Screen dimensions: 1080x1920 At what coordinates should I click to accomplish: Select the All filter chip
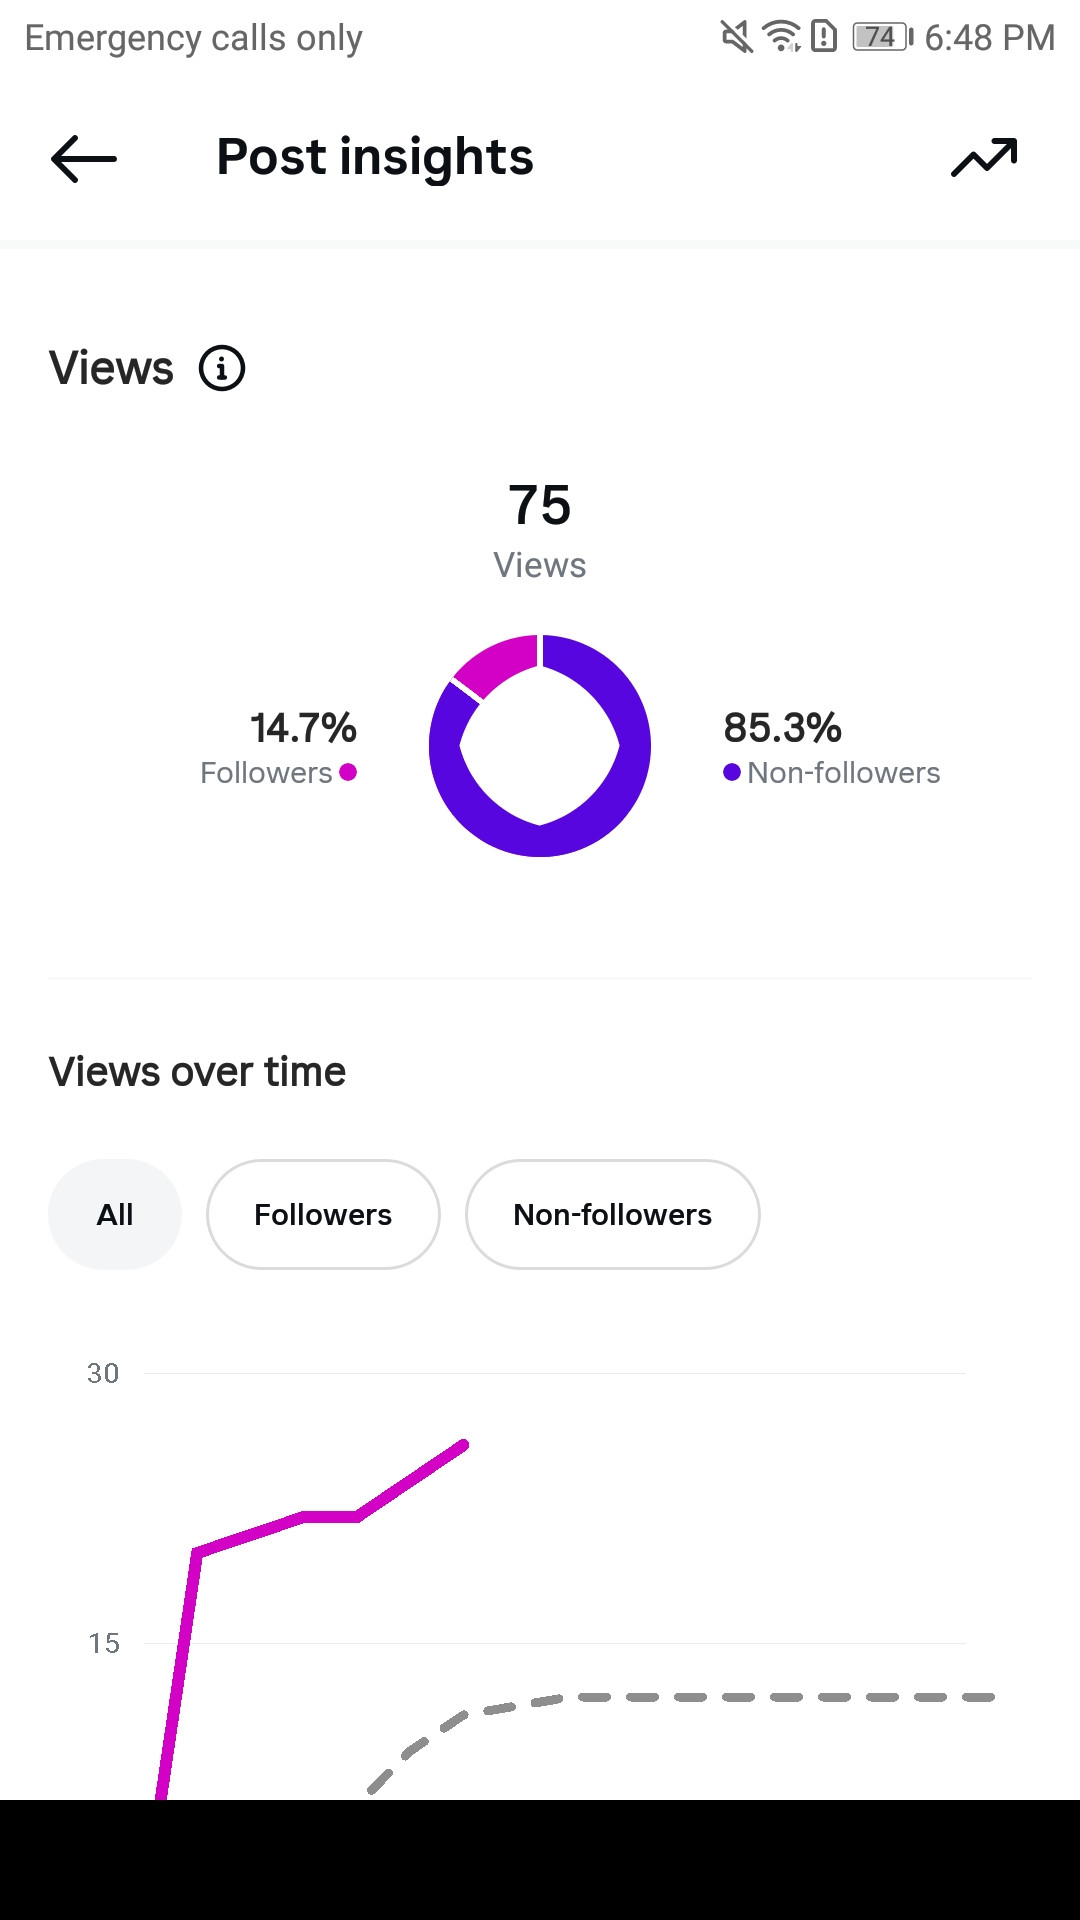coord(115,1214)
